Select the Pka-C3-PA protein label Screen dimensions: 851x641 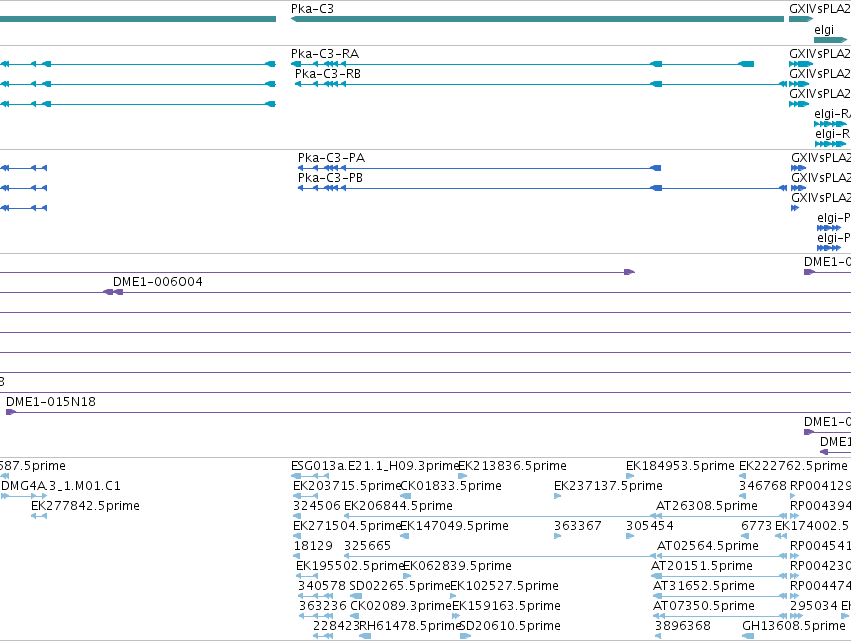coord(331,158)
